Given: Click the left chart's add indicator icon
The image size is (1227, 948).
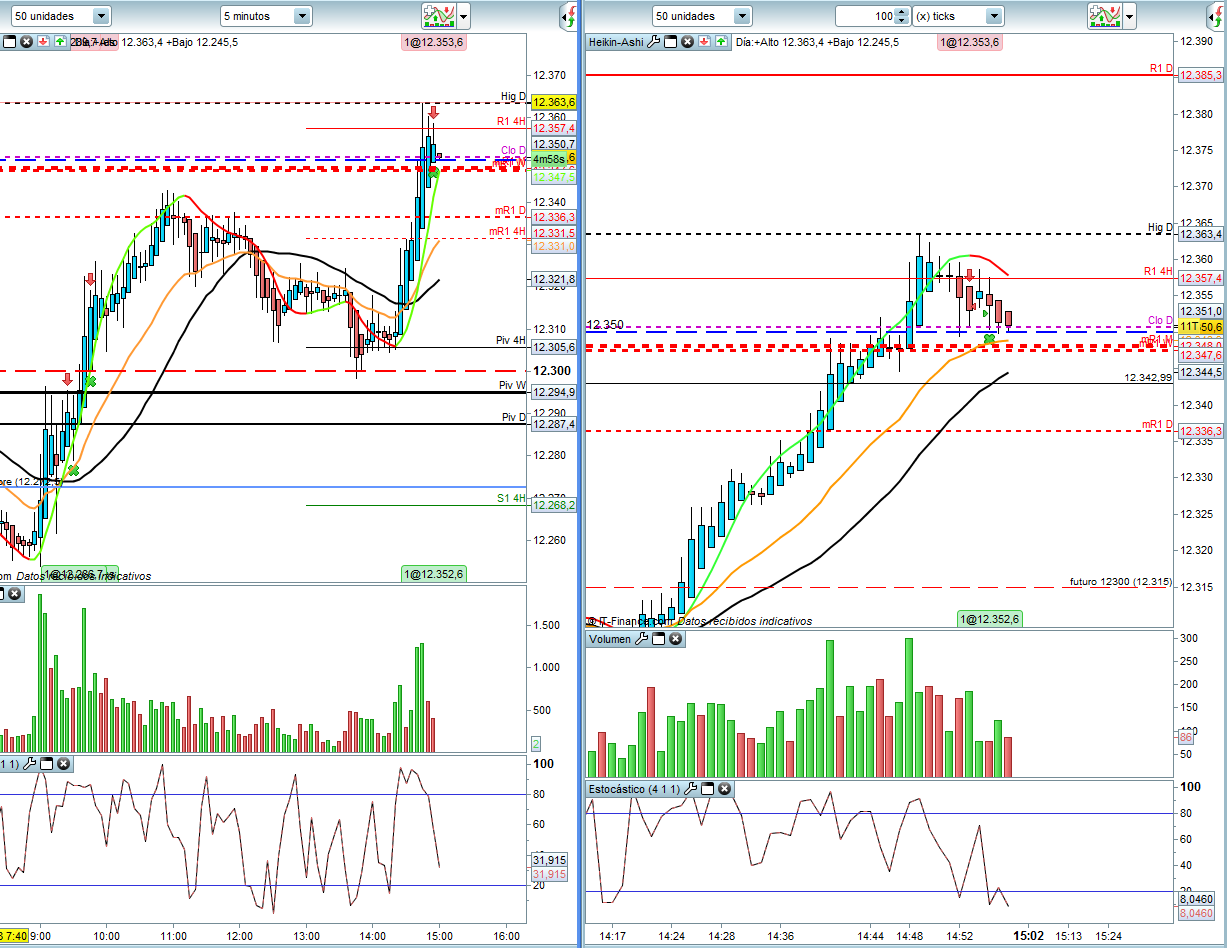Looking at the screenshot, I should pyautogui.click(x=438, y=16).
